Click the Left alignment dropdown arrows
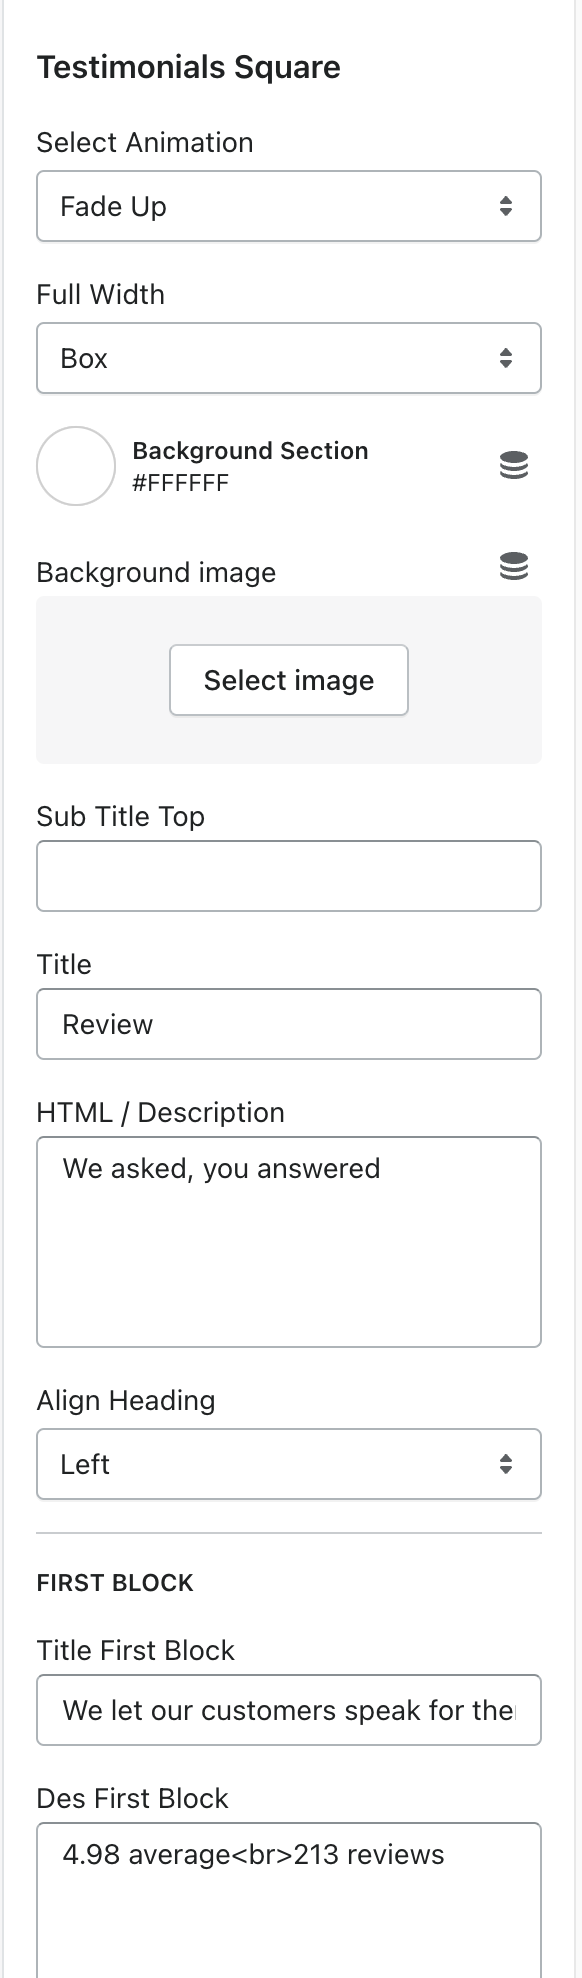Image resolution: width=582 pixels, height=1978 pixels. click(x=506, y=1464)
